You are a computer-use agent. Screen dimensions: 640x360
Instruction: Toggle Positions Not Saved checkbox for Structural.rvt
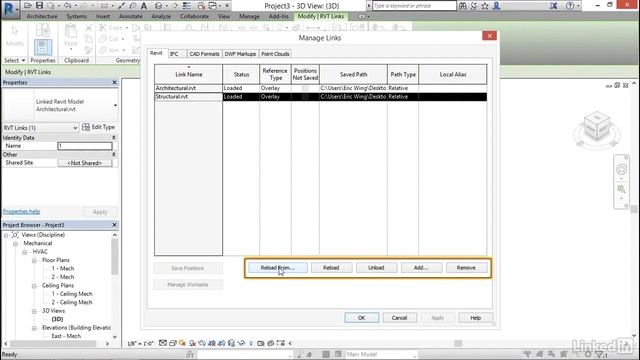(x=305, y=97)
